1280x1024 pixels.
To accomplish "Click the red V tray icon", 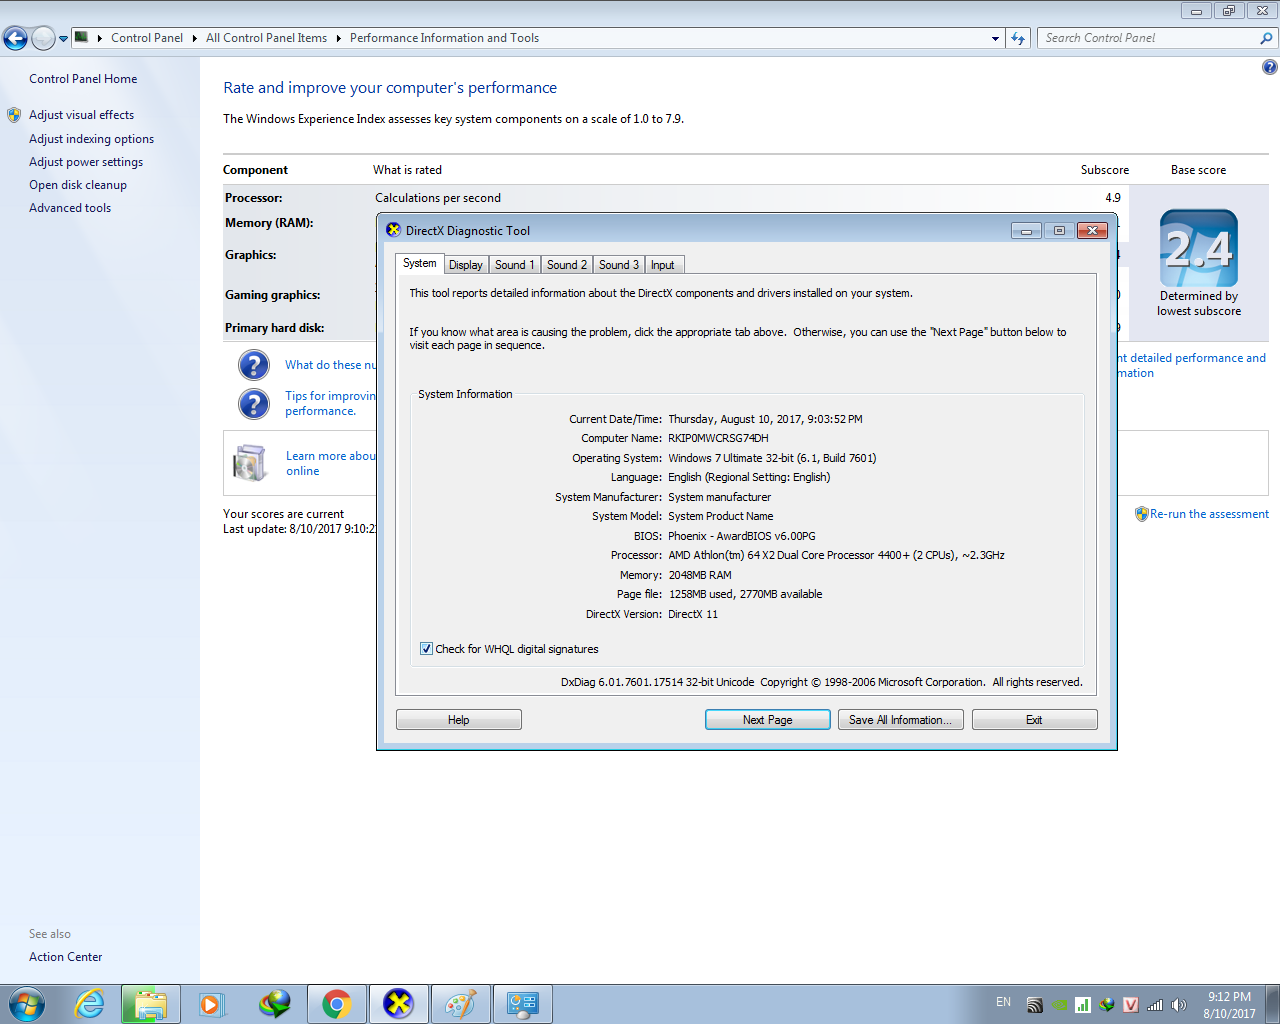I will tap(1131, 1005).
